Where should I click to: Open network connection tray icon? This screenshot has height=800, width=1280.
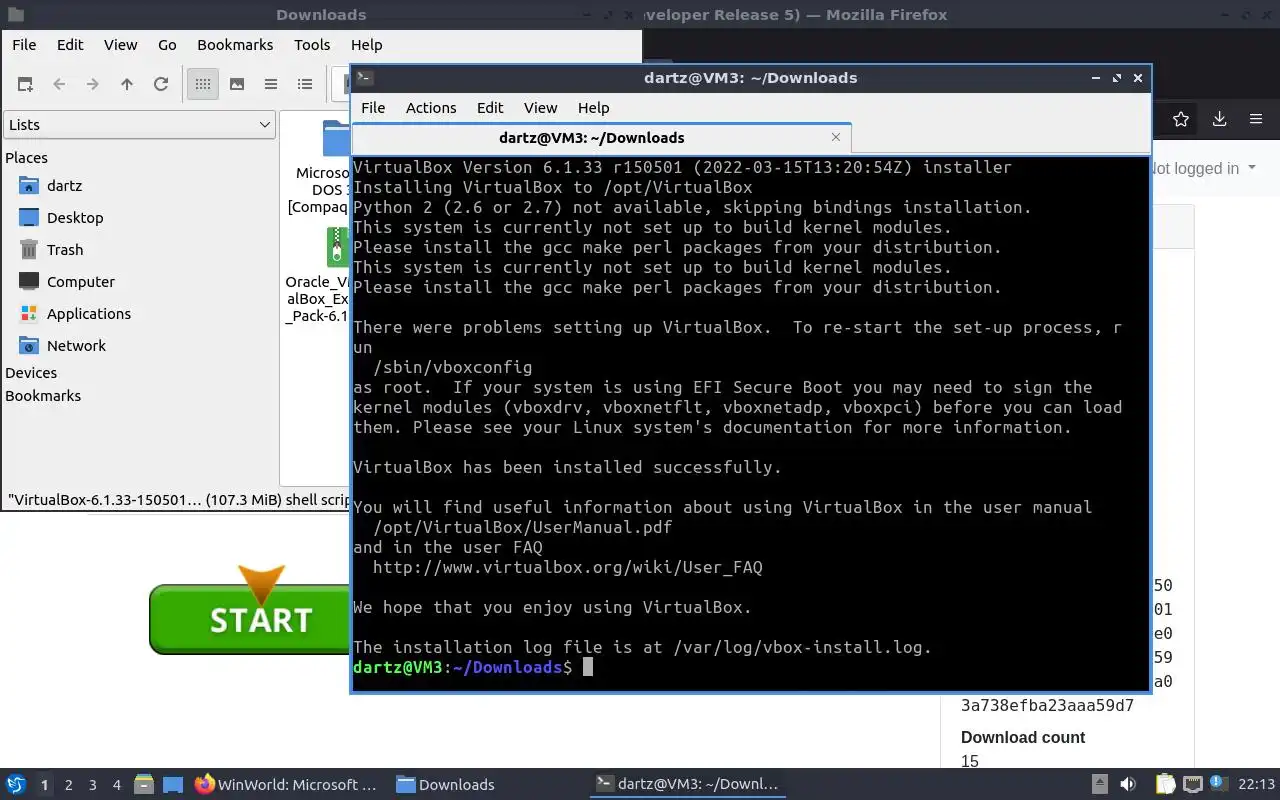point(1192,785)
